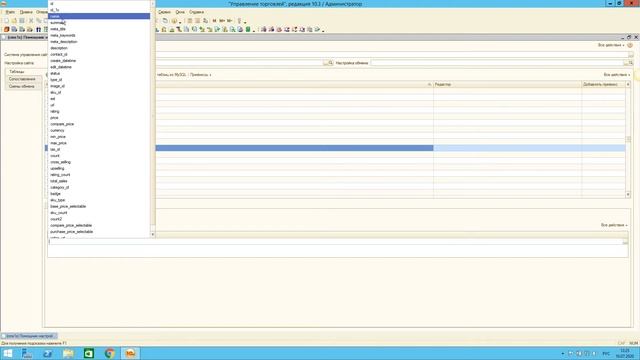Open 'Все действия' menu above bottom text area
640x360 pixels.
(x=614, y=225)
